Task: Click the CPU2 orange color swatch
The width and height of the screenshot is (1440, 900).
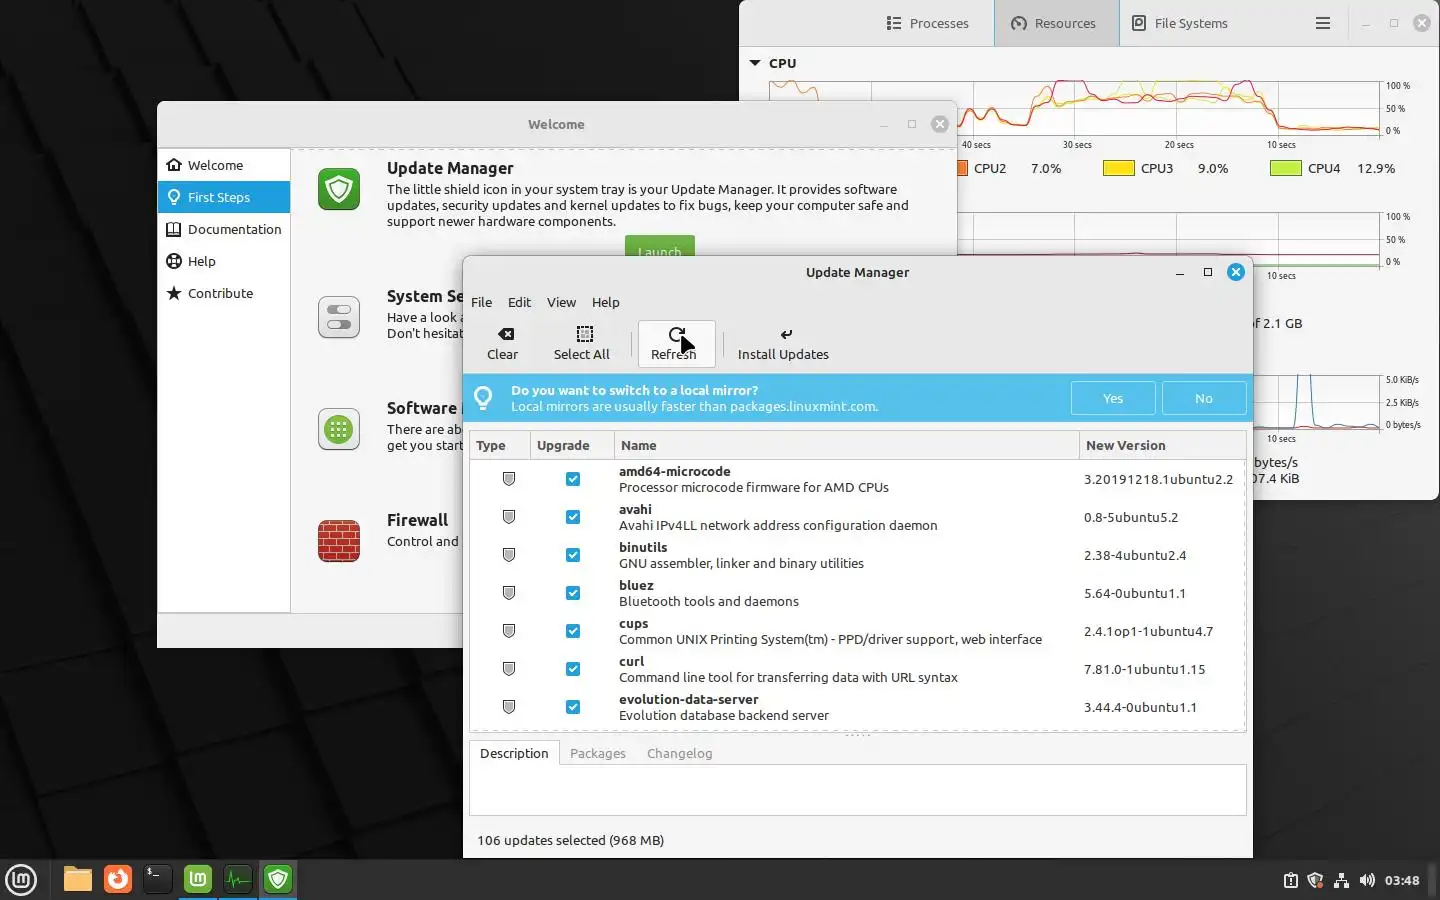Action: click(963, 168)
